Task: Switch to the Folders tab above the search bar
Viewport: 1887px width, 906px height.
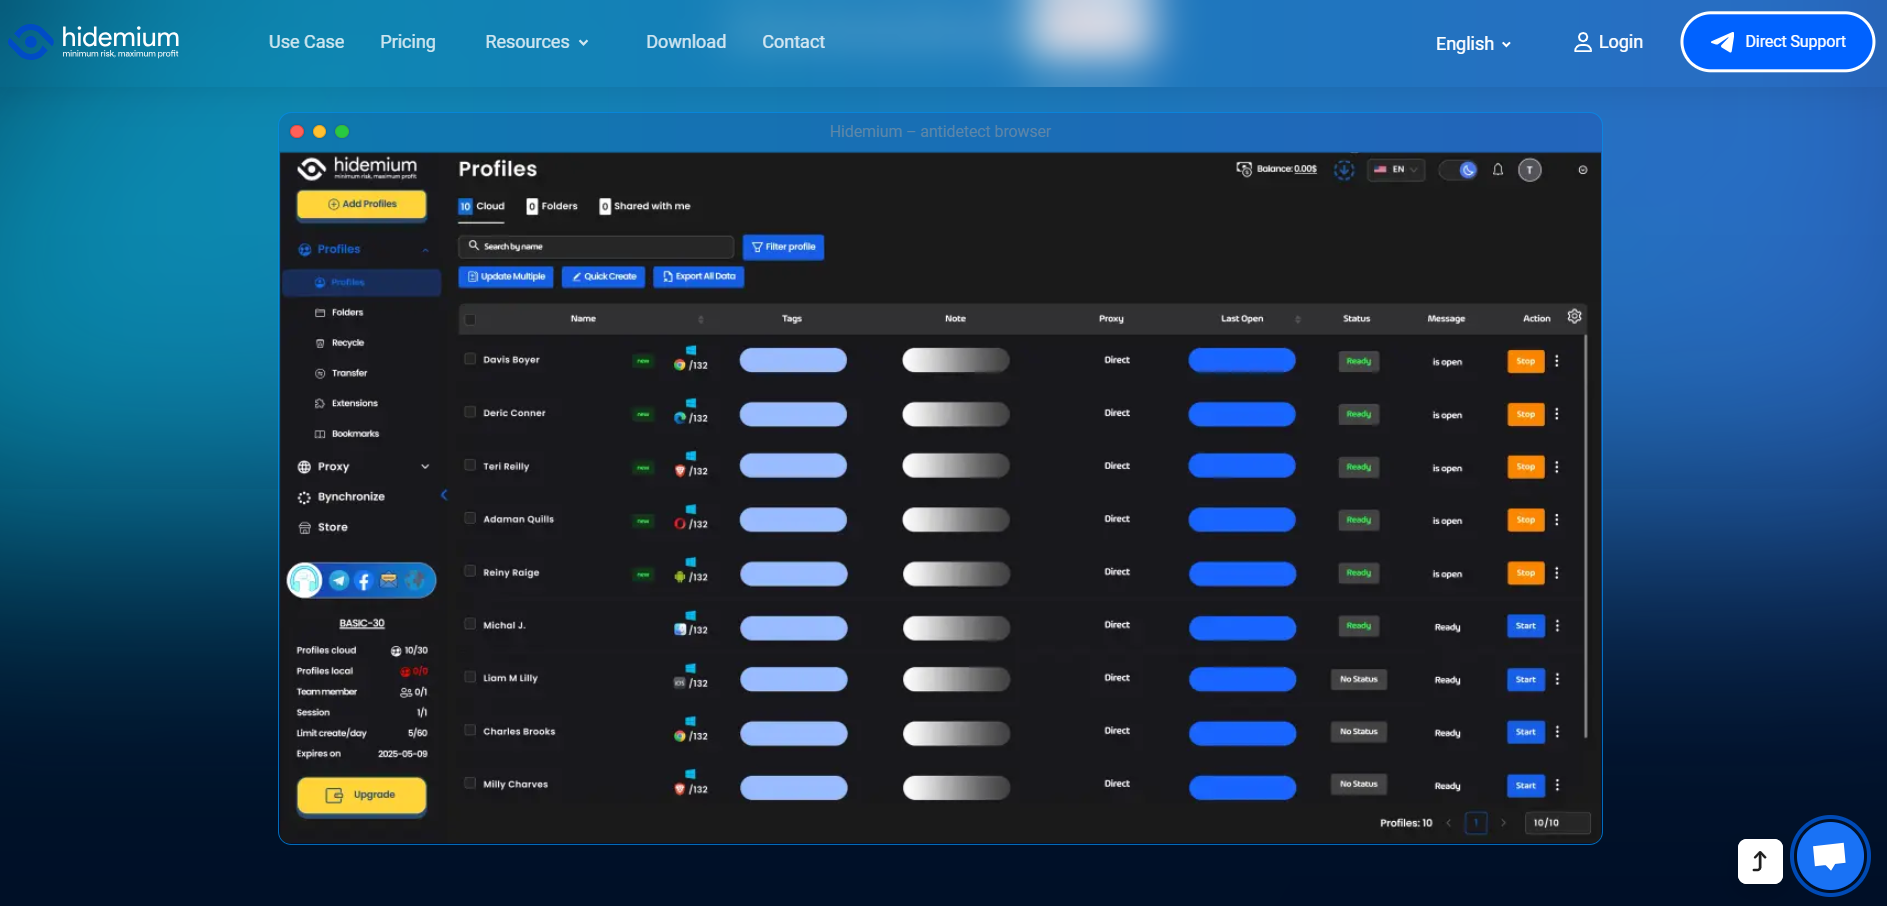Action: point(553,206)
